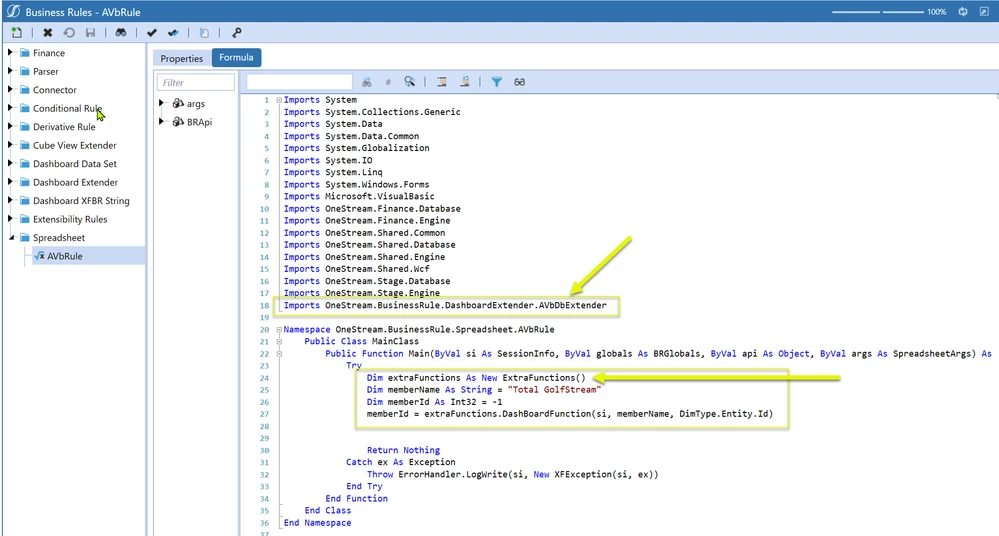Image resolution: width=999 pixels, height=536 pixels.
Task: Click the outdent/format icon in formula toolbar
Action: click(x=465, y=82)
